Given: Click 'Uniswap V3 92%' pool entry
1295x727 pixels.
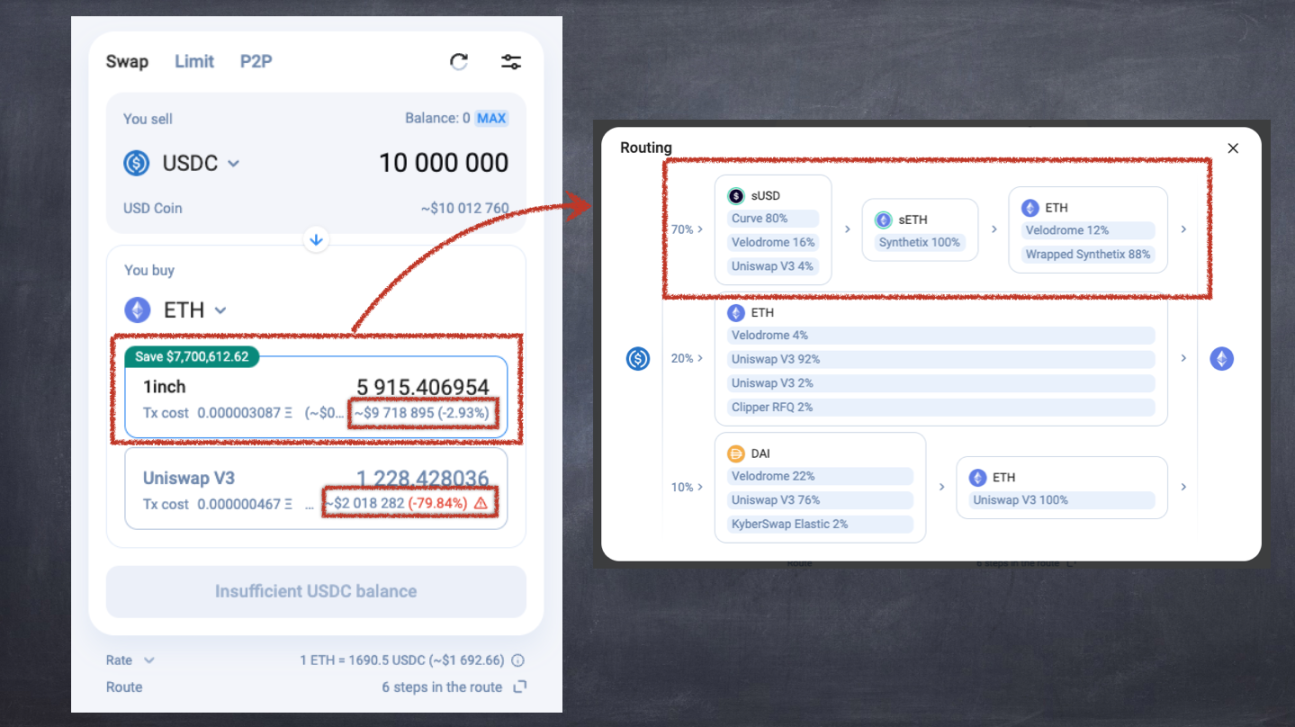Looking at the screenshot, I should click(940, 359).
